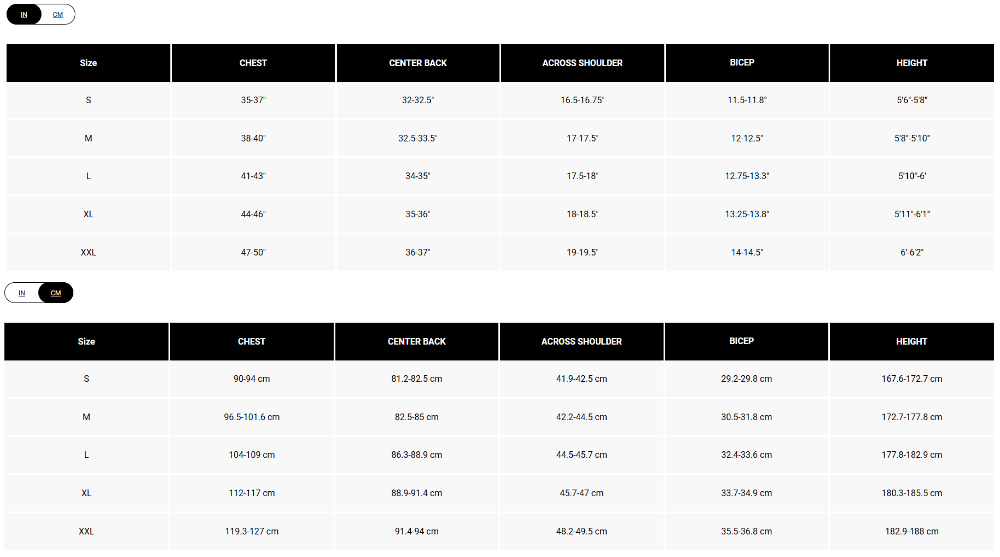Click the 96.5-101.6 cm chest cell
1000x557 pixels.
[252, 417]
